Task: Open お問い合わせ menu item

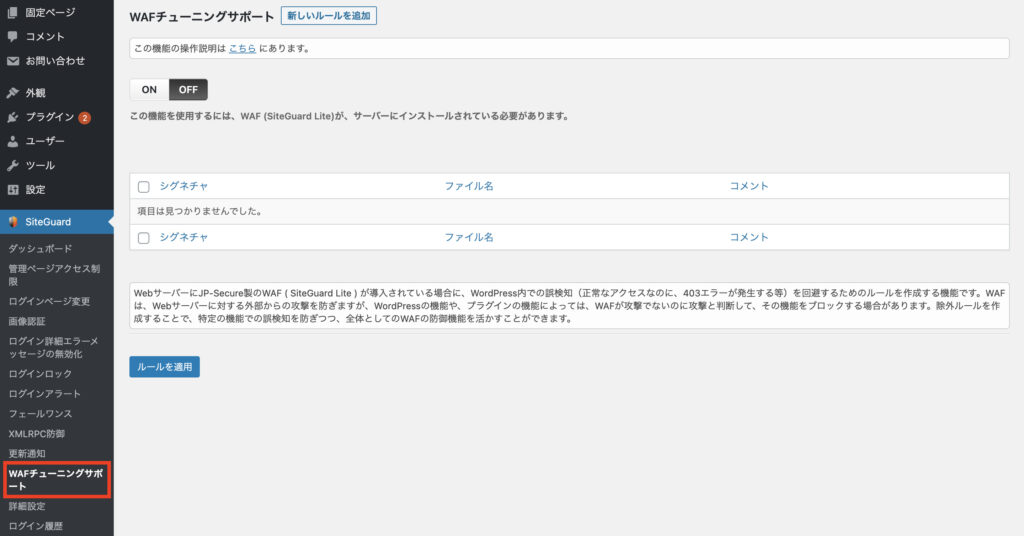Action: (x=57, y=61)
